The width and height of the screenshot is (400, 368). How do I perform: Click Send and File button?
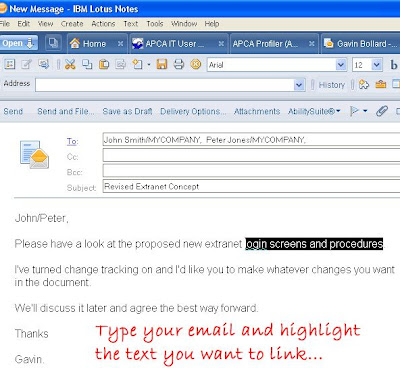point(66,111)
